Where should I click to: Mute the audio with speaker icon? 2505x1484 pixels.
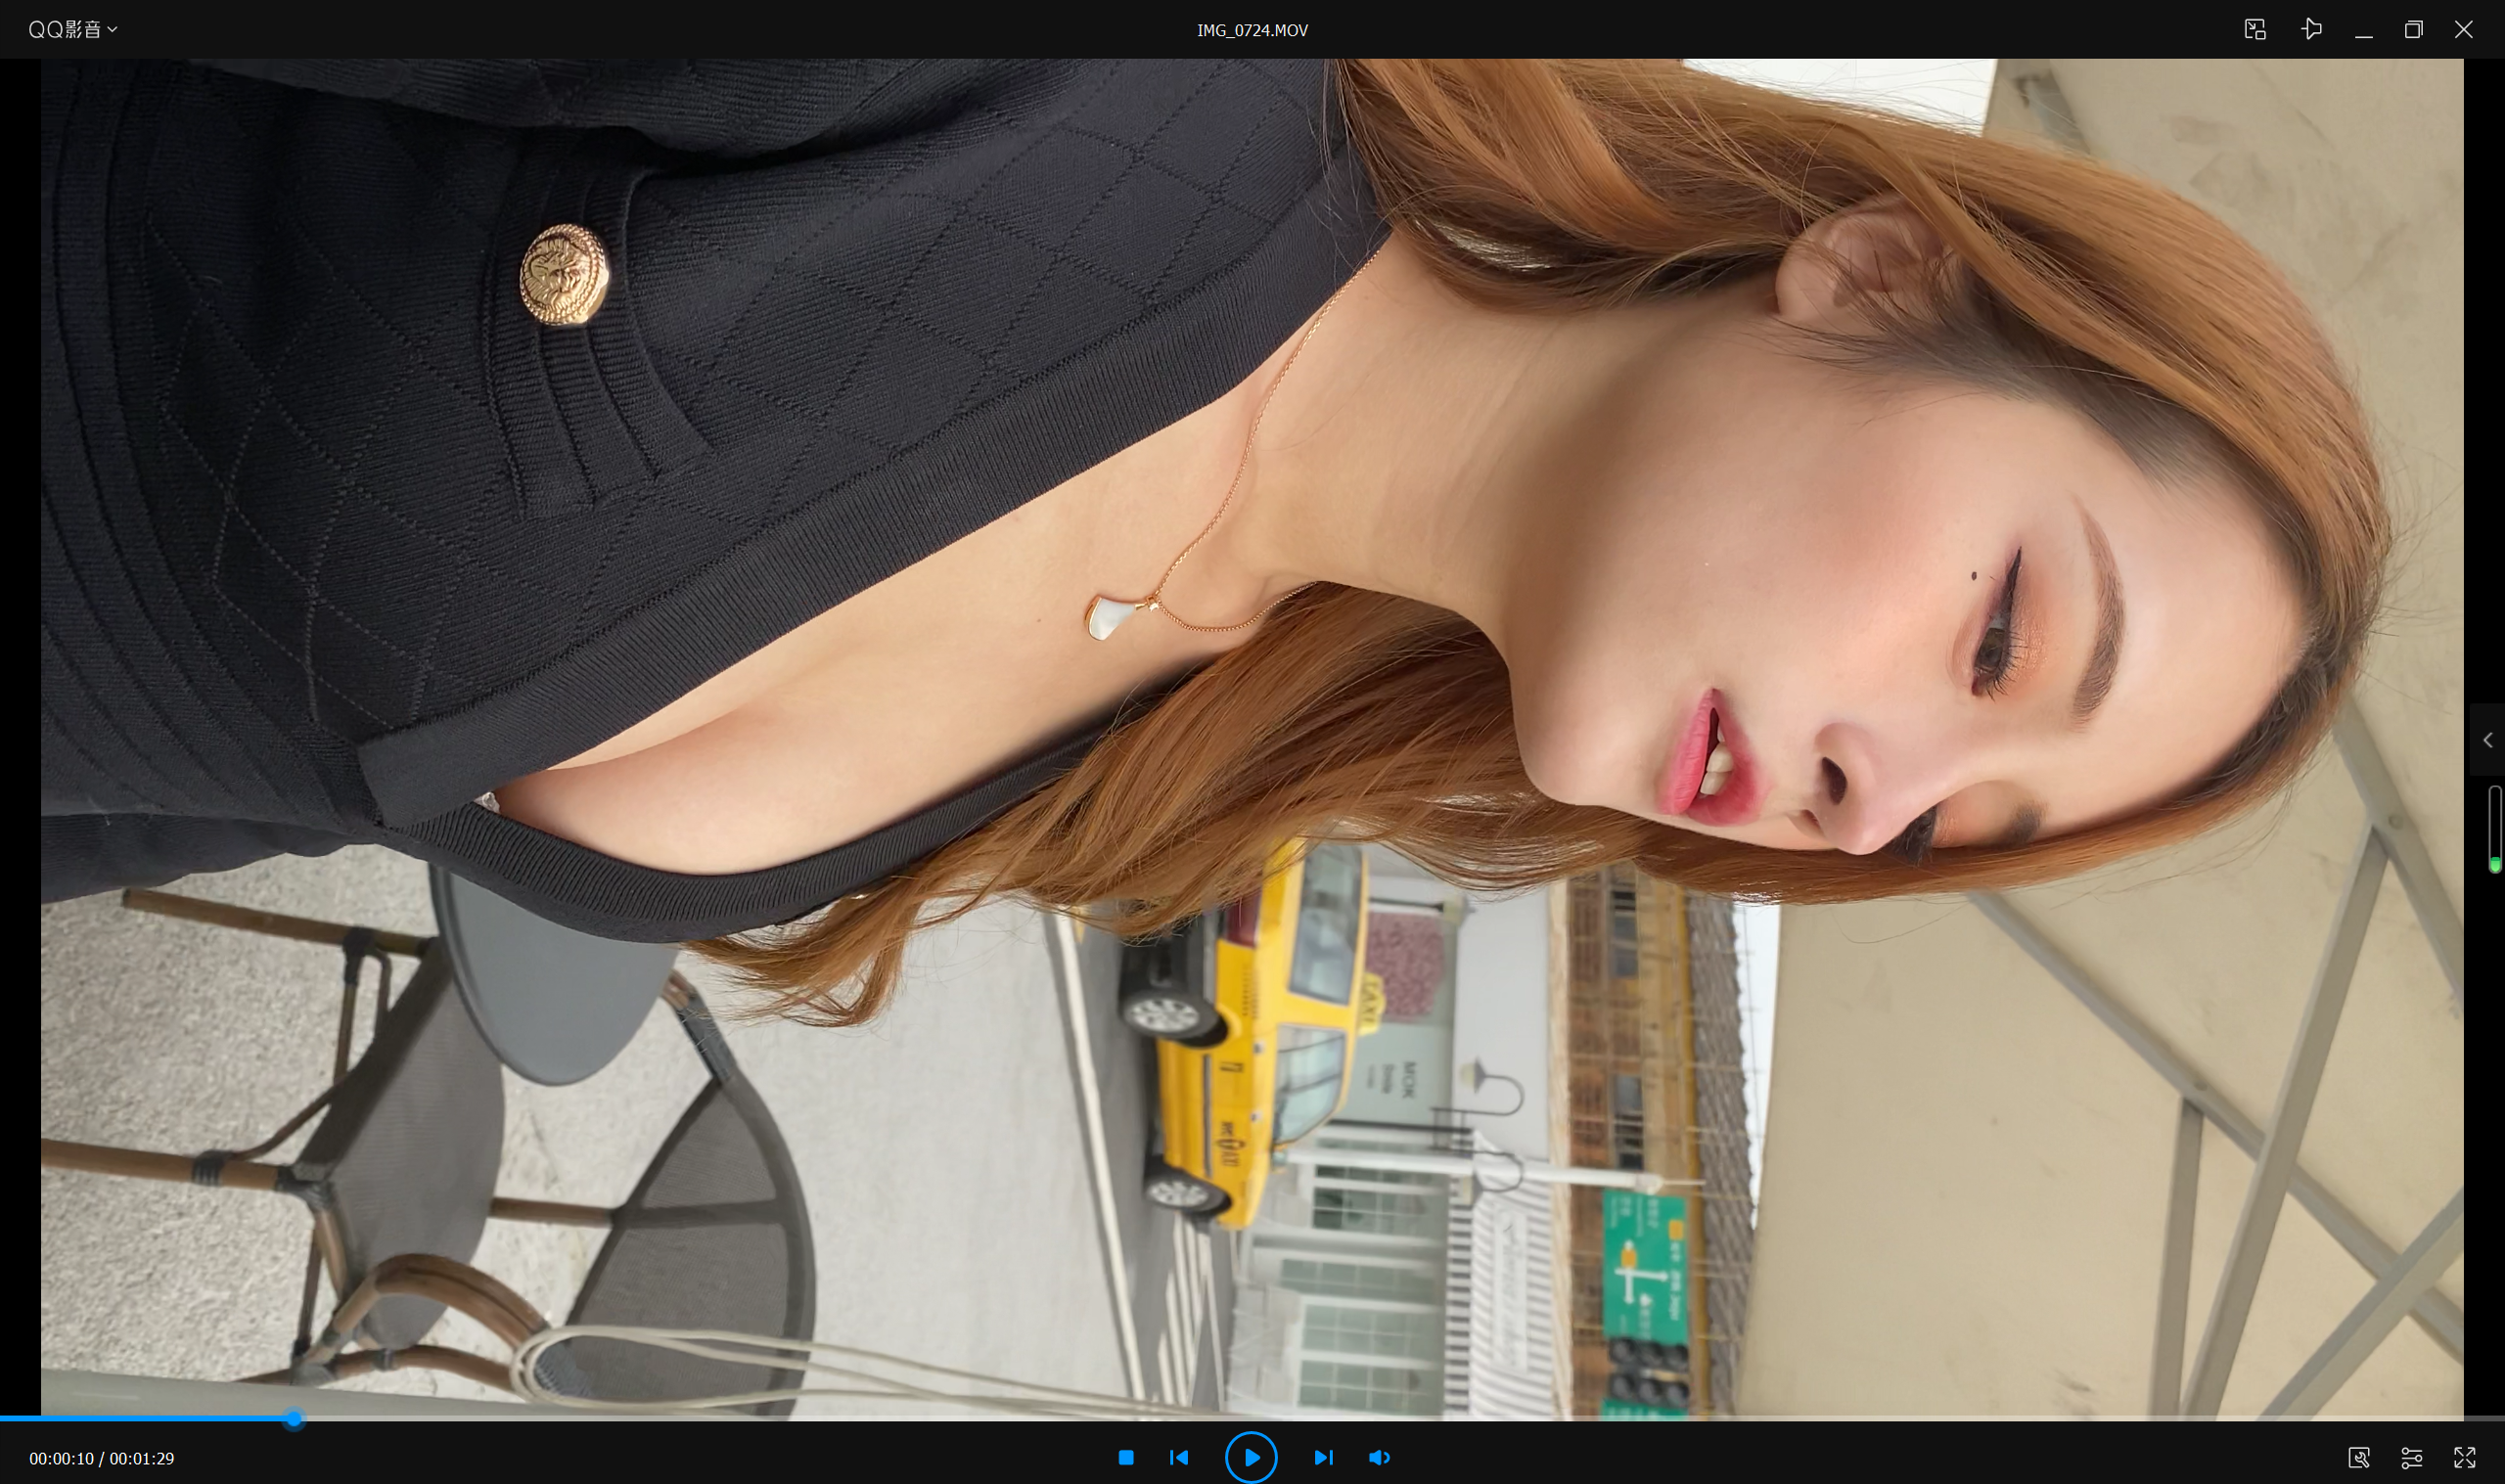1379,1457
